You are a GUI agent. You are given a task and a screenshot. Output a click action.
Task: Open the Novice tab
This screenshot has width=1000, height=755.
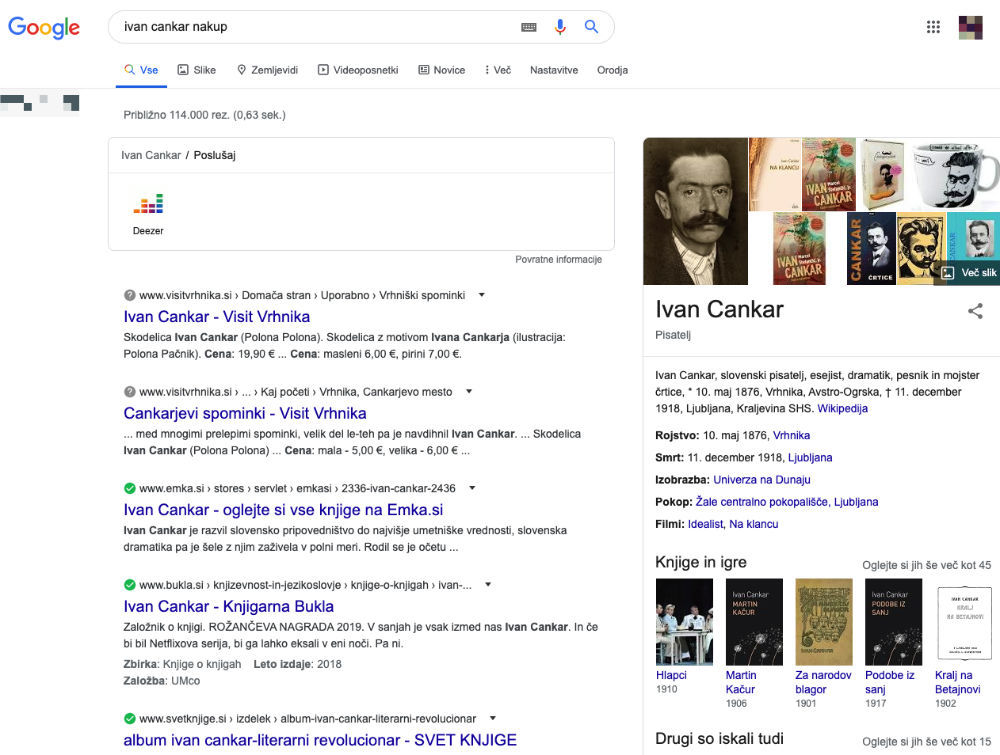(x=441, y=70)
